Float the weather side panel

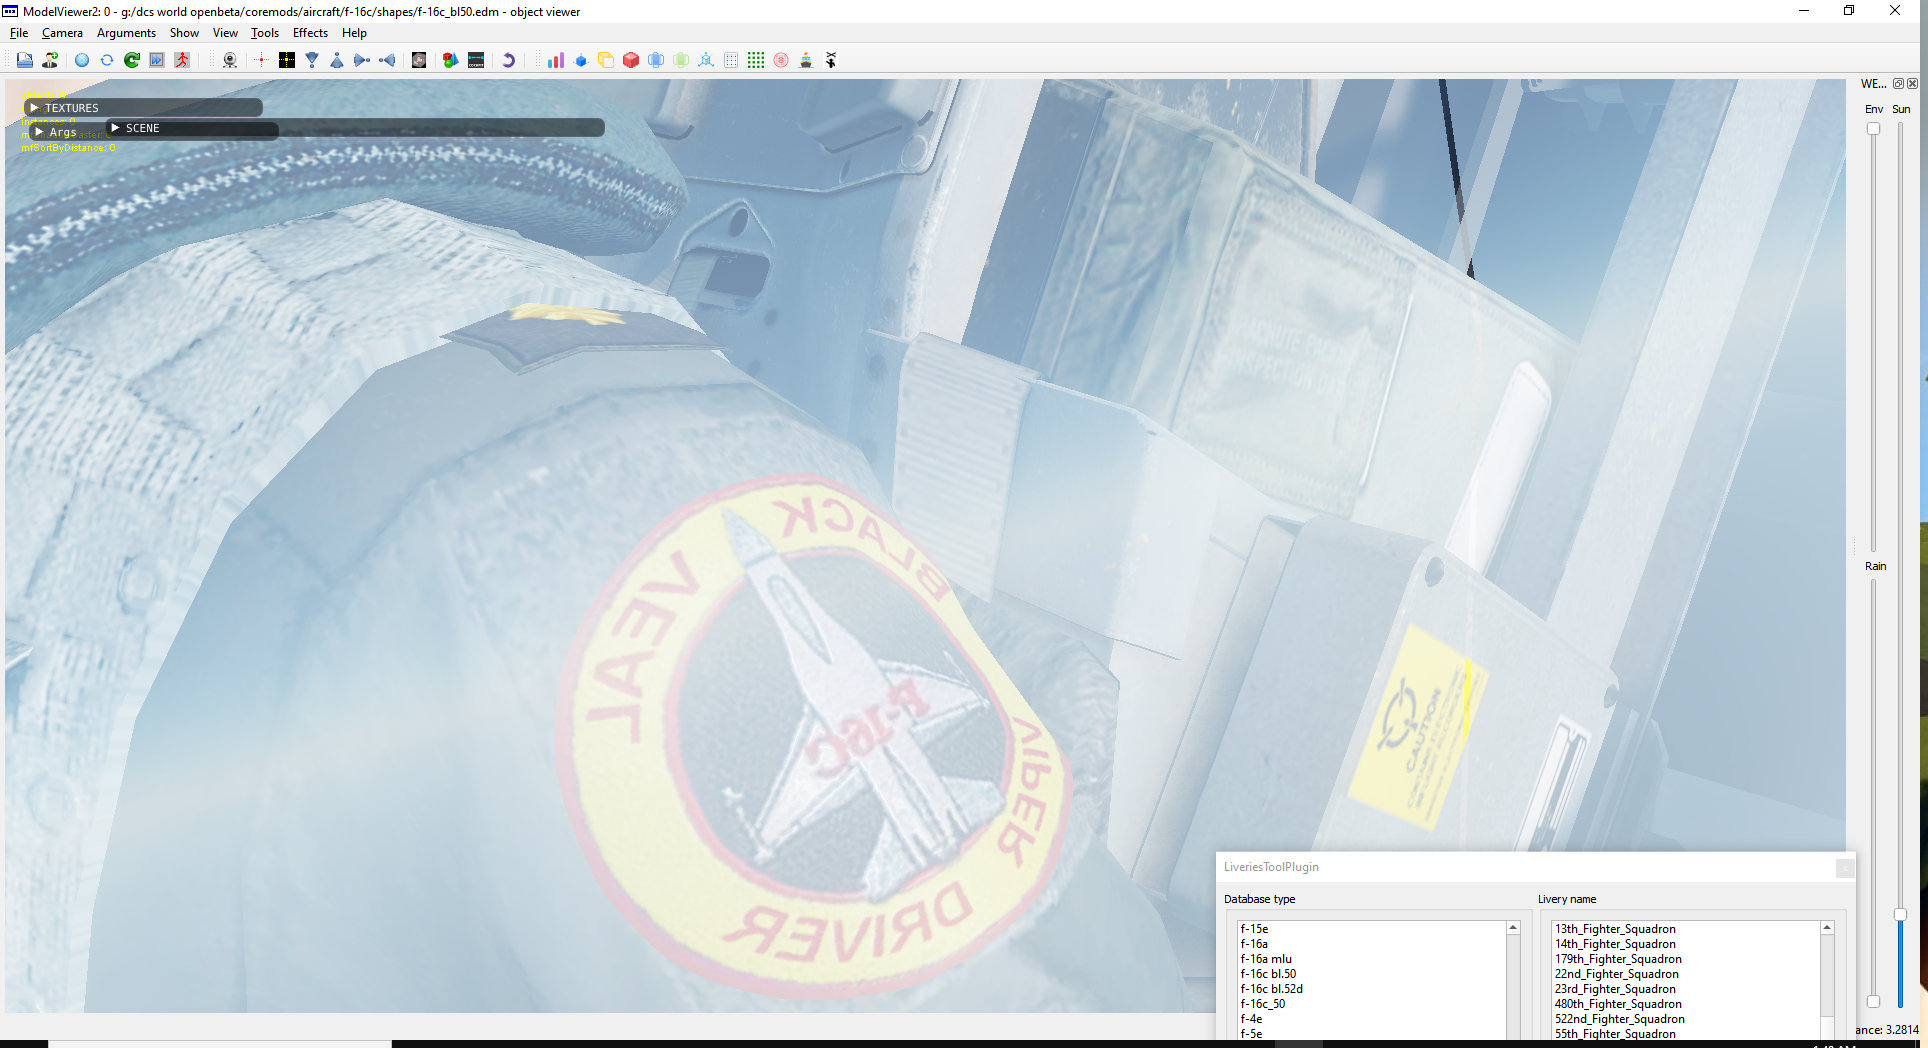click(x=1898, y=84)
